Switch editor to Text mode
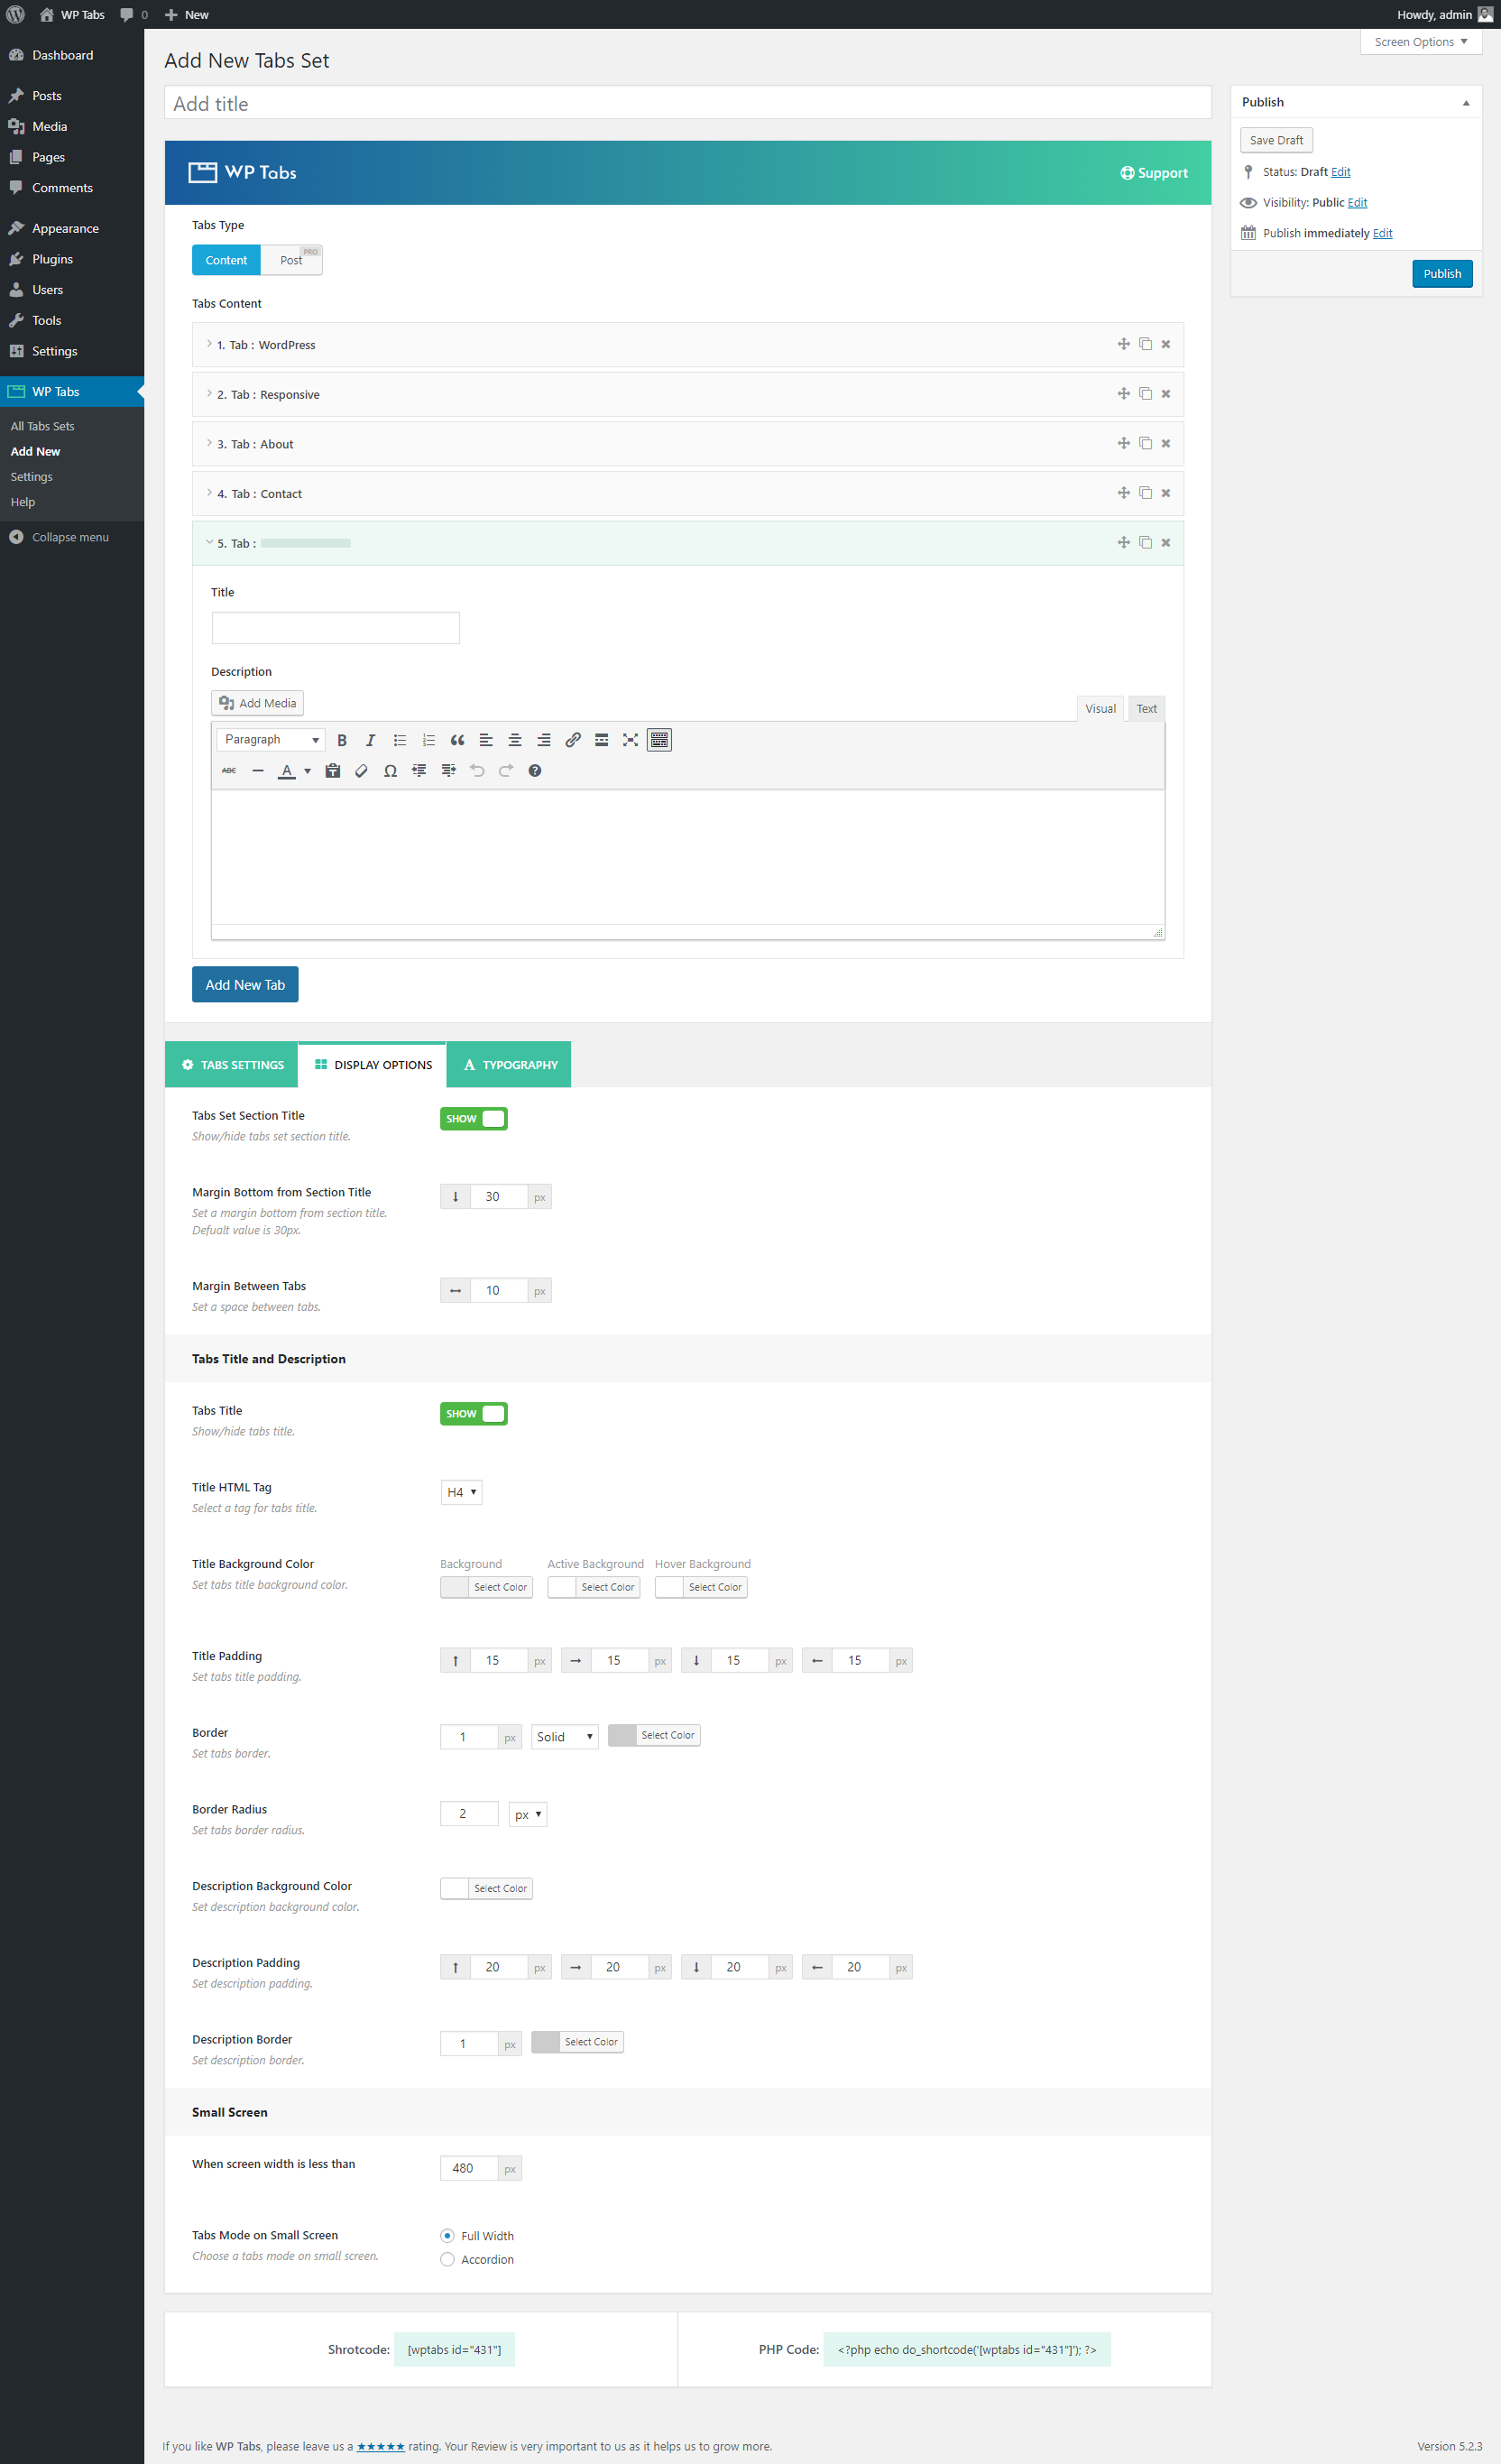The width and height of the screenshot is (1501, 2464). tap(1146, 709)
